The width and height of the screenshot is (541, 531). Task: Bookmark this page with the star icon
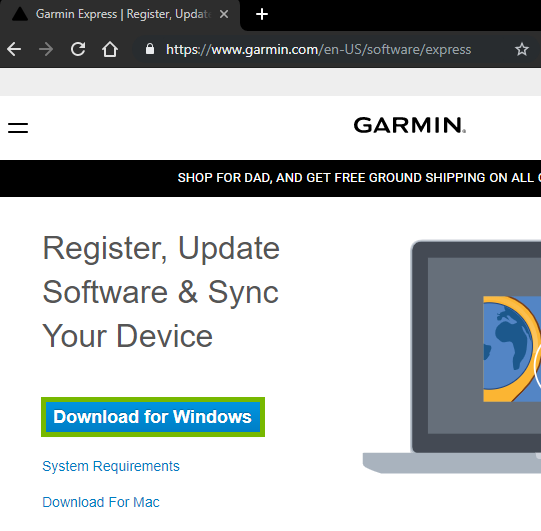click(522, 49)
